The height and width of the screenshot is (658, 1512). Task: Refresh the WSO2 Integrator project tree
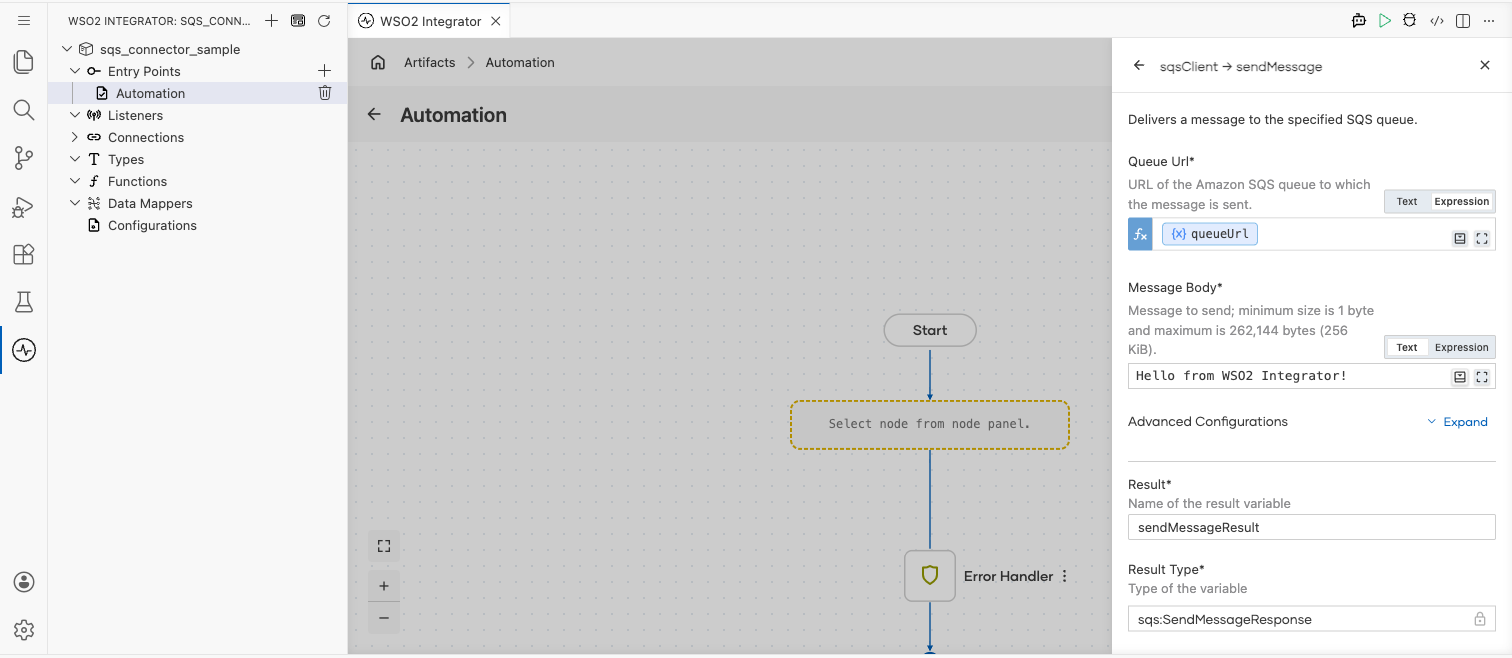[x=323, y=20]
